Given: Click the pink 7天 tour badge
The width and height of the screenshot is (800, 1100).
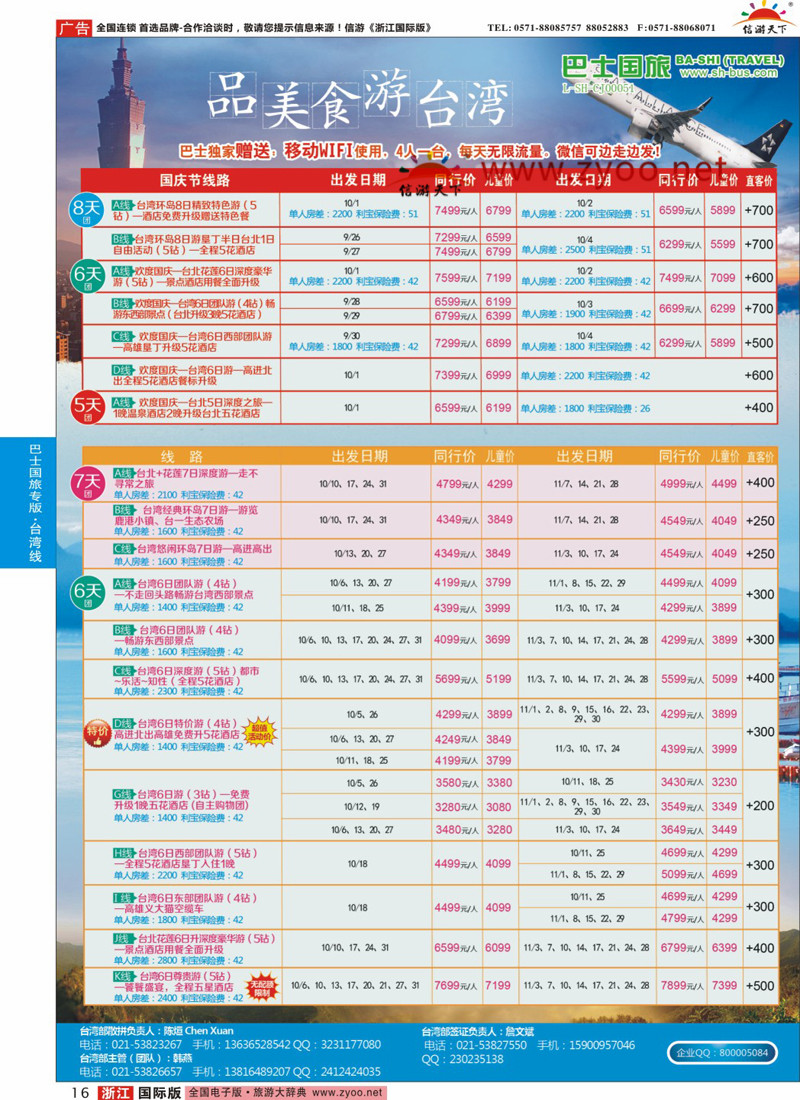Looking at the screenshot, I should click(88, 484).
